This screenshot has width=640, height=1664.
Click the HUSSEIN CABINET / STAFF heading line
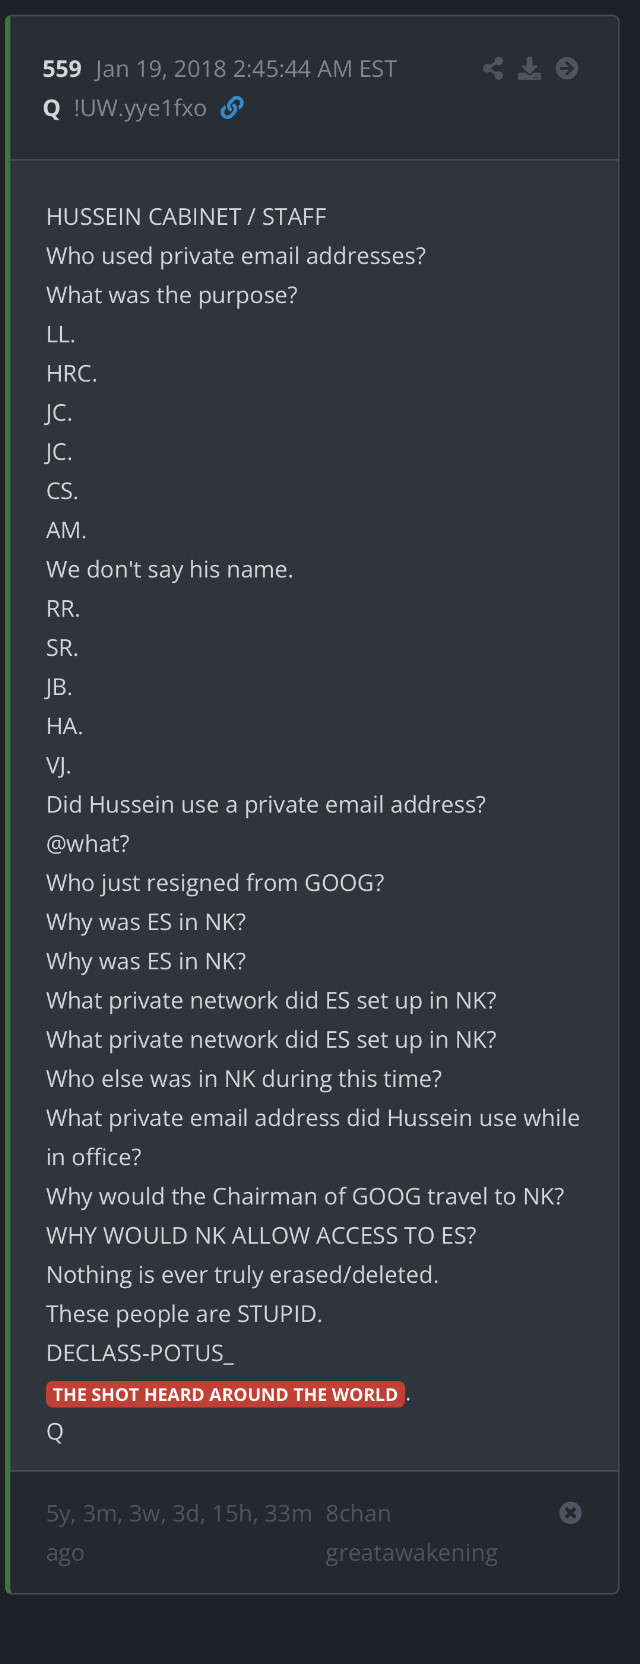(x=186, y=217)
